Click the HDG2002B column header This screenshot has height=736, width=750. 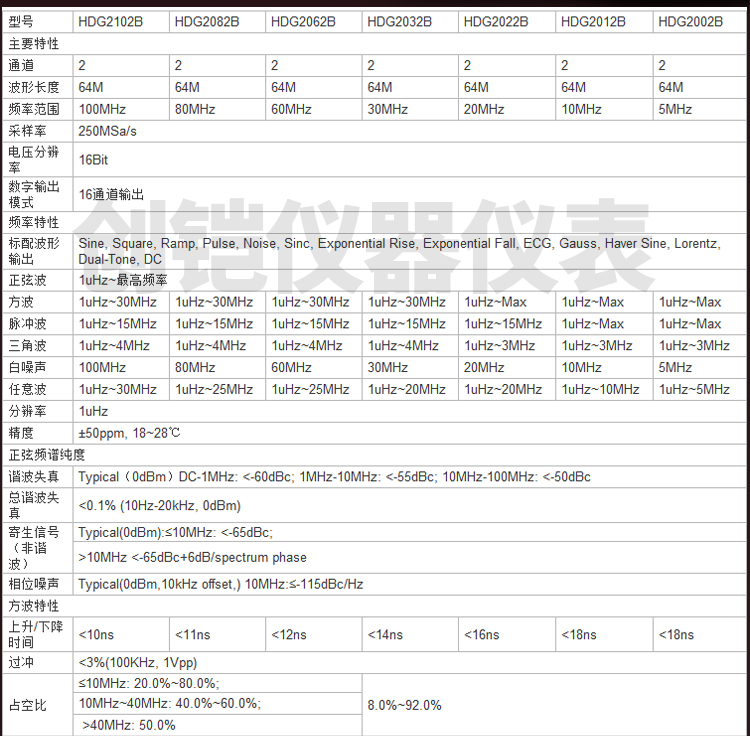tap(690, 21)
